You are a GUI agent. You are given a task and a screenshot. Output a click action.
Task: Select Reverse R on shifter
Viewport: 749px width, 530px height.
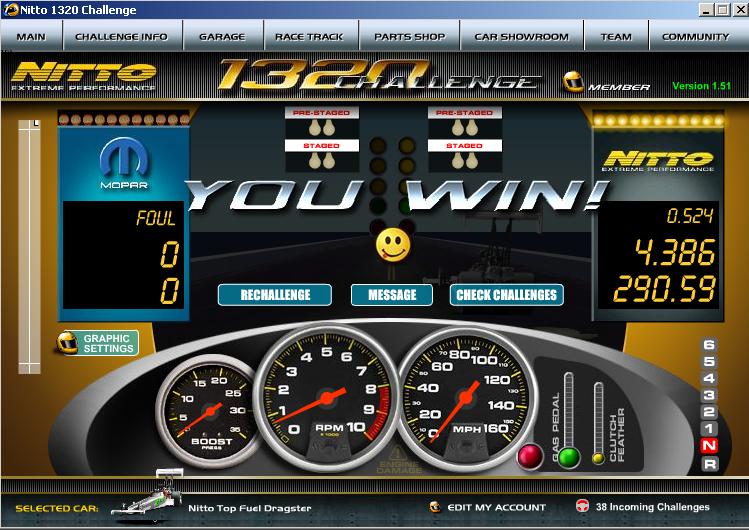(x=710, y=463)
